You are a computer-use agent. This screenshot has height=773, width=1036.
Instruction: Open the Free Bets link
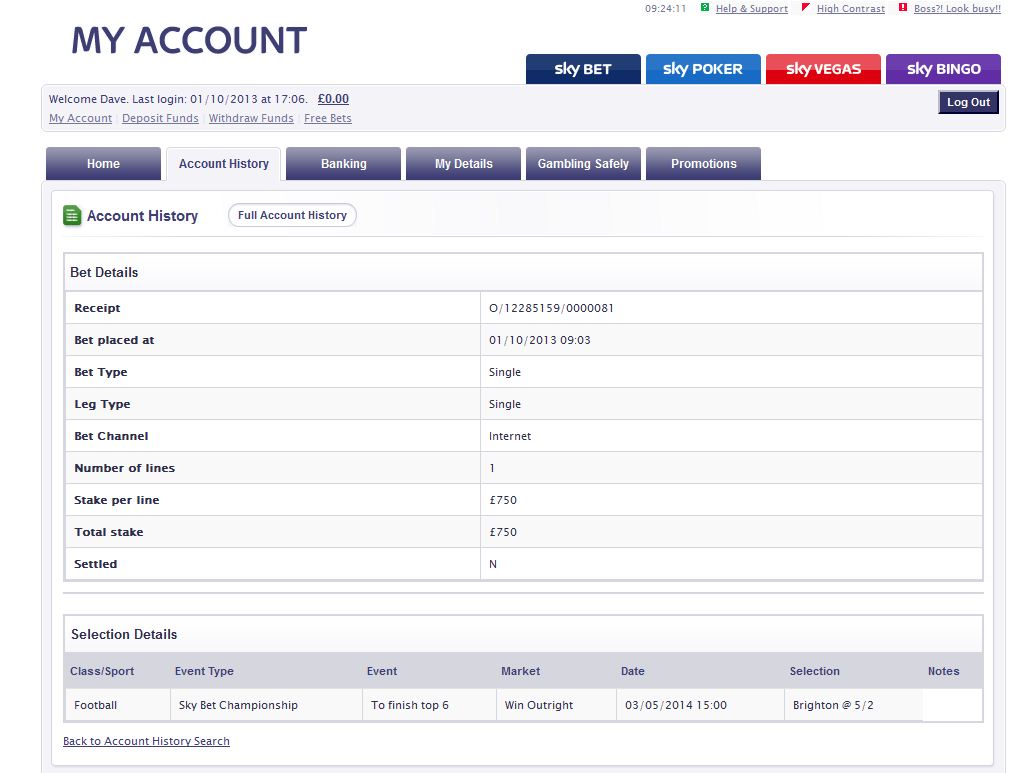tap(328, 118)
